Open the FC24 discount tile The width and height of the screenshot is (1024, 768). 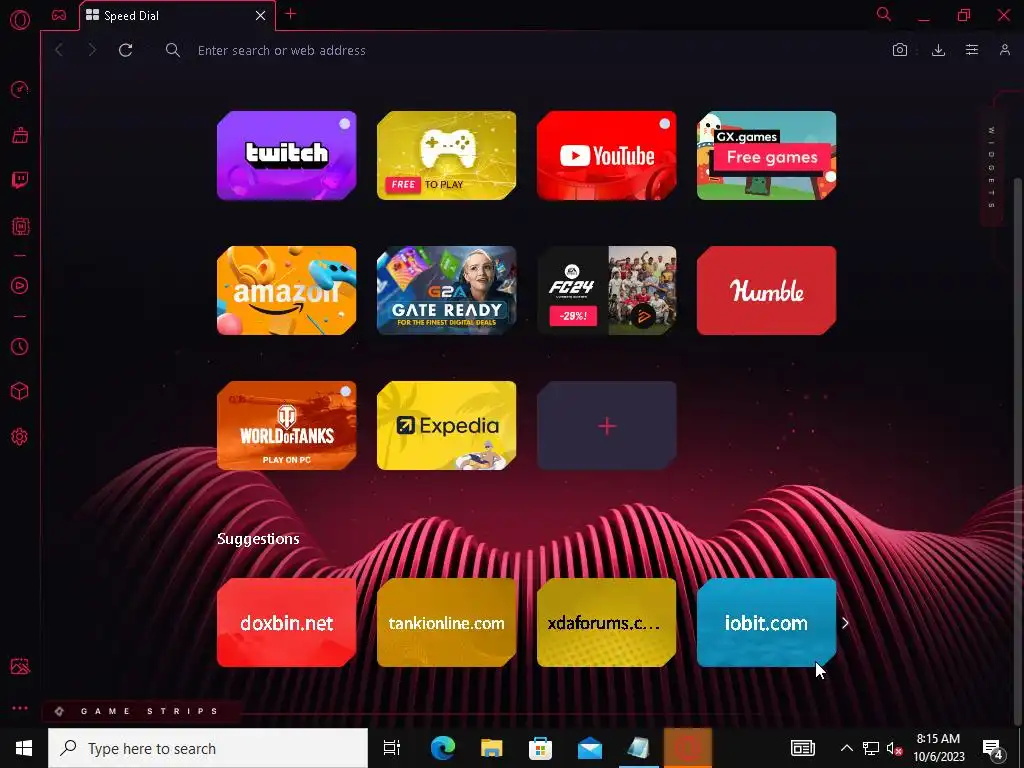[x=607, y=291]
